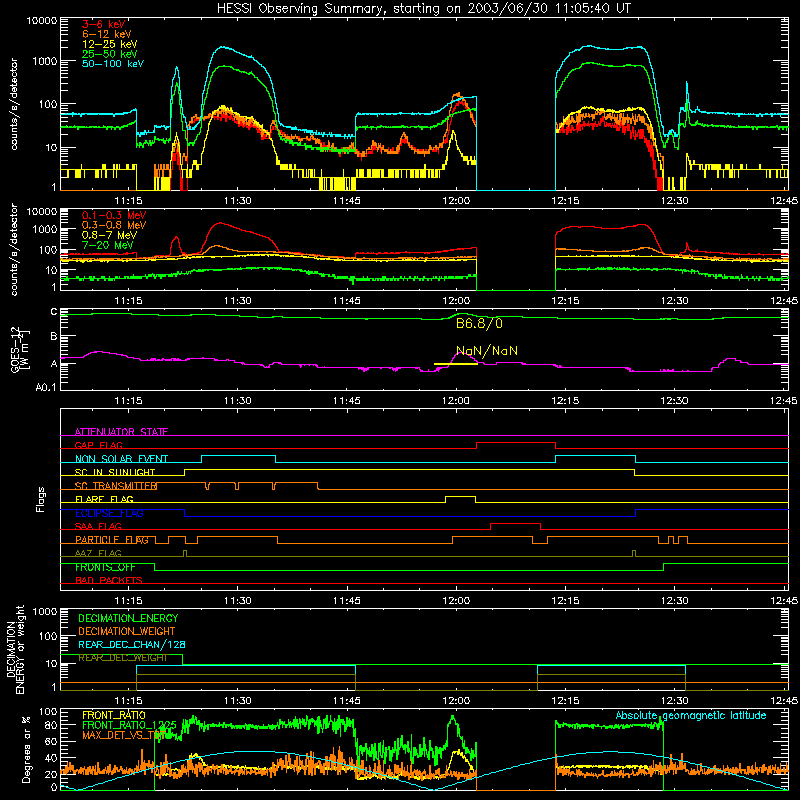Viewport: 800px width, 800px height.
Task: Click the B6.8/0 flare class annotation
Action: [479, 323]
